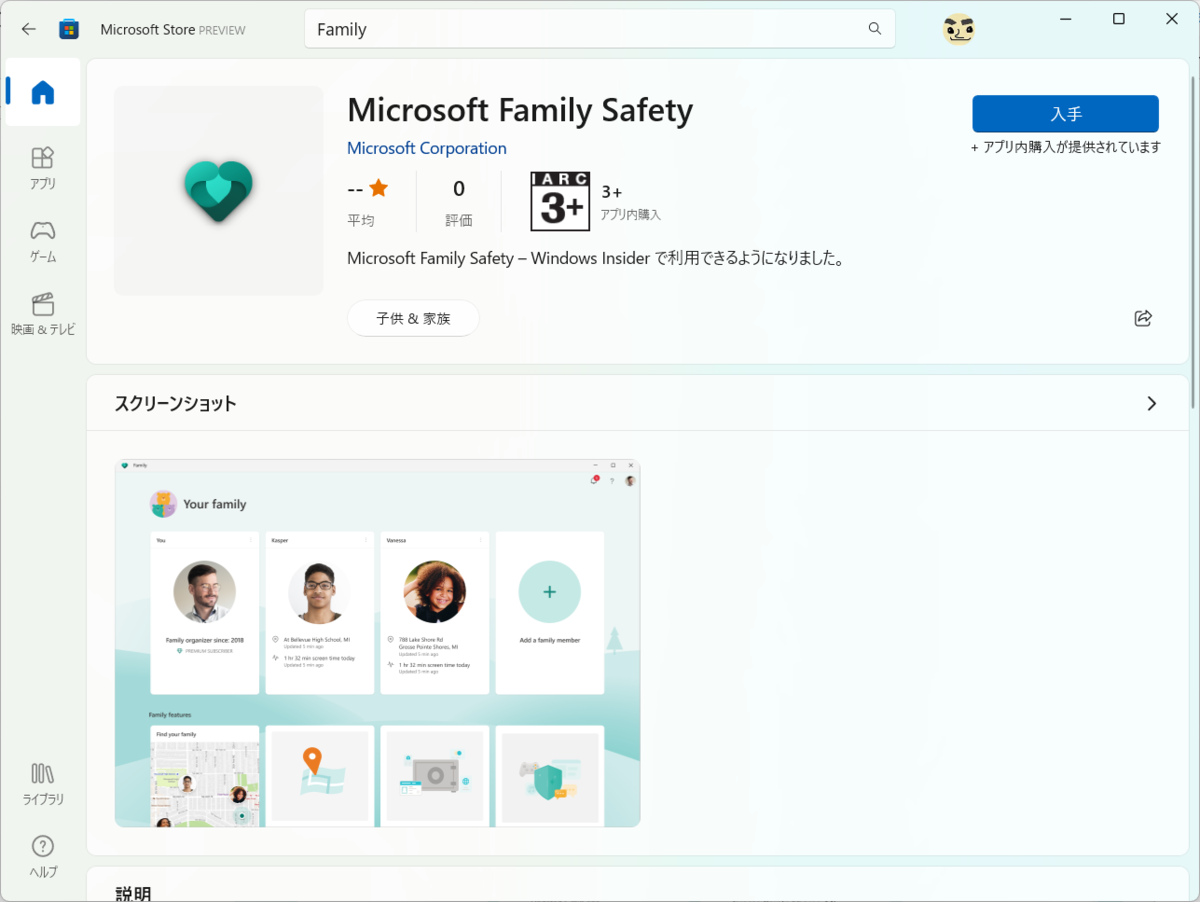The width and height of the screenshot is (1200, 902).
Task: Click the orange rating star
Action: (378, 187)
